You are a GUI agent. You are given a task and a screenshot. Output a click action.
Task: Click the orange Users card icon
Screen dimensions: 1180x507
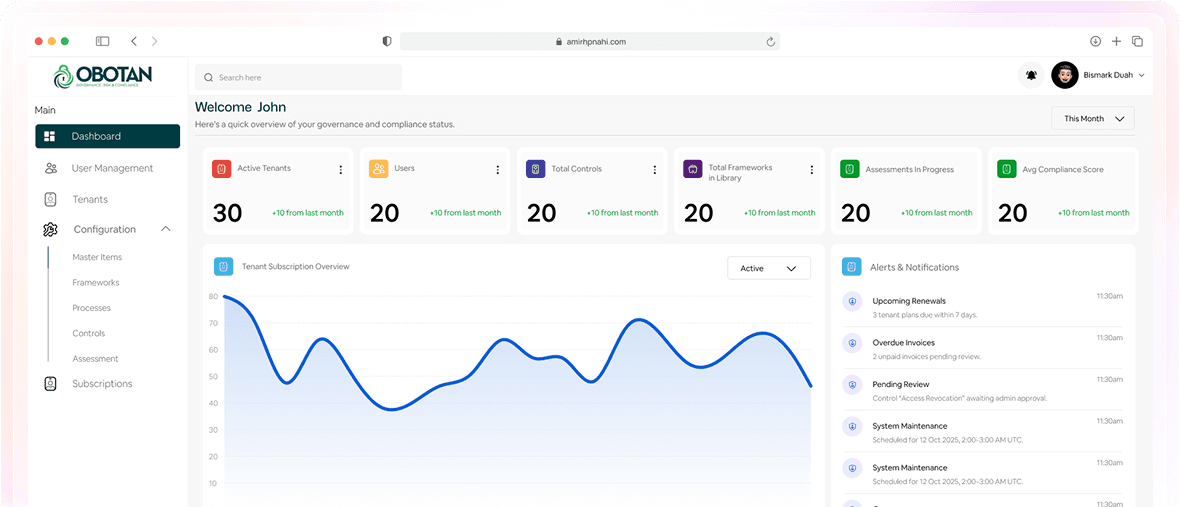click(x=379, y=168)
